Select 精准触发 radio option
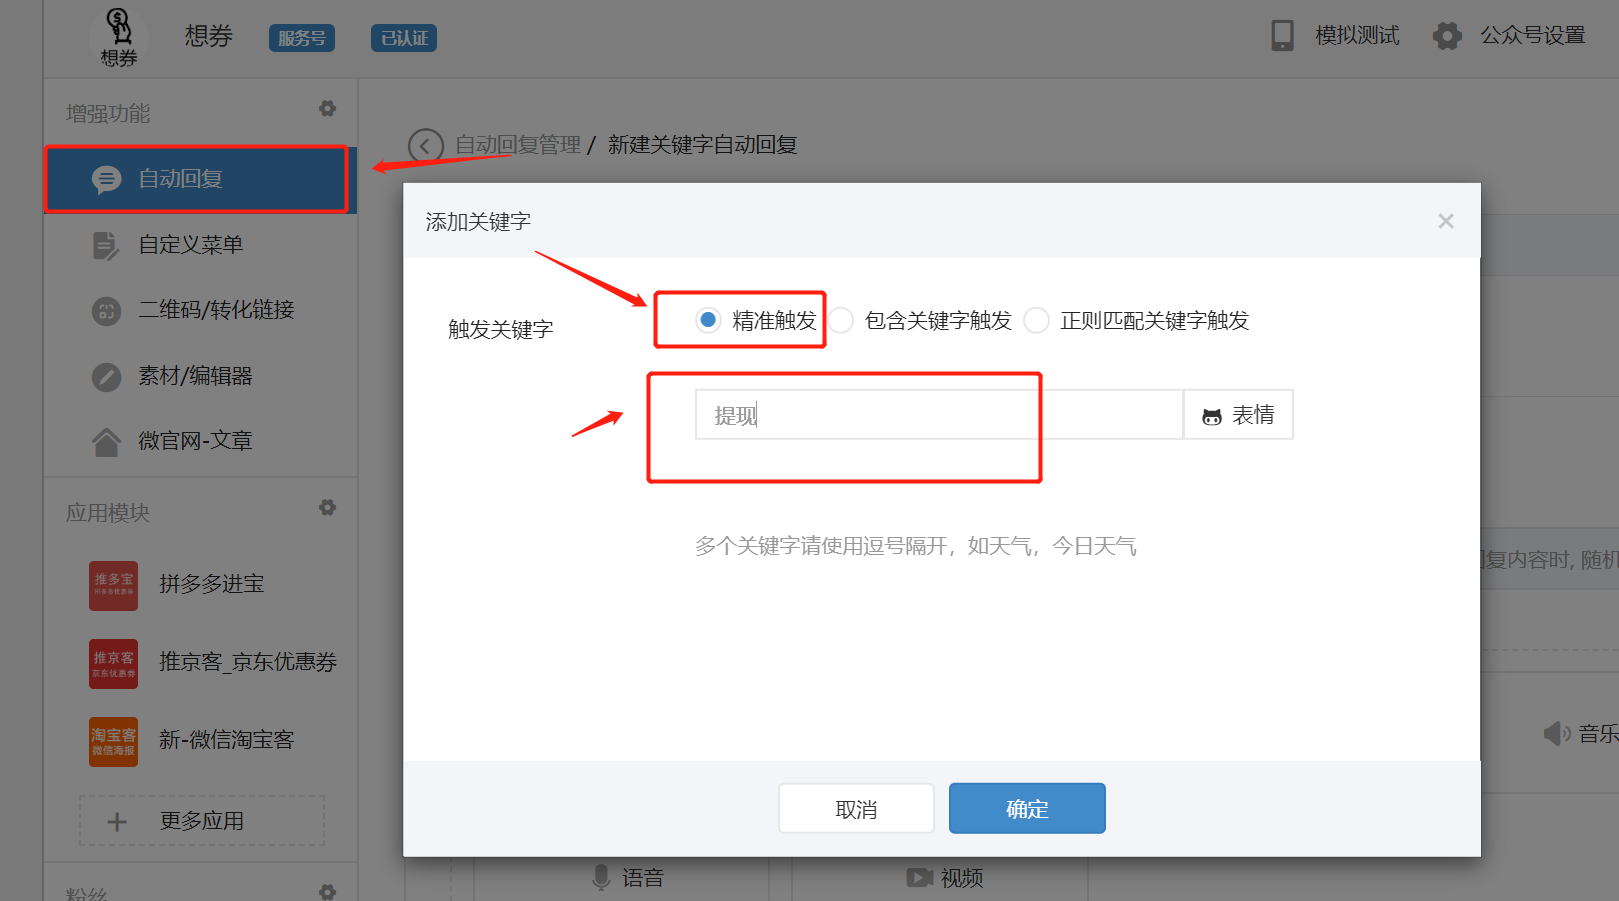The width and height of the screenshot is (1619, 901). [x=708, y=320]
